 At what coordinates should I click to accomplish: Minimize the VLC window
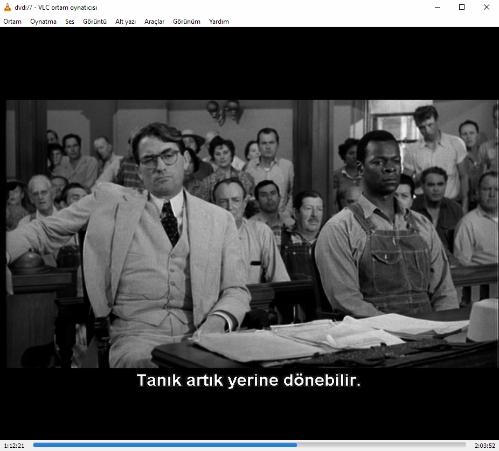[x=437, y=7]
